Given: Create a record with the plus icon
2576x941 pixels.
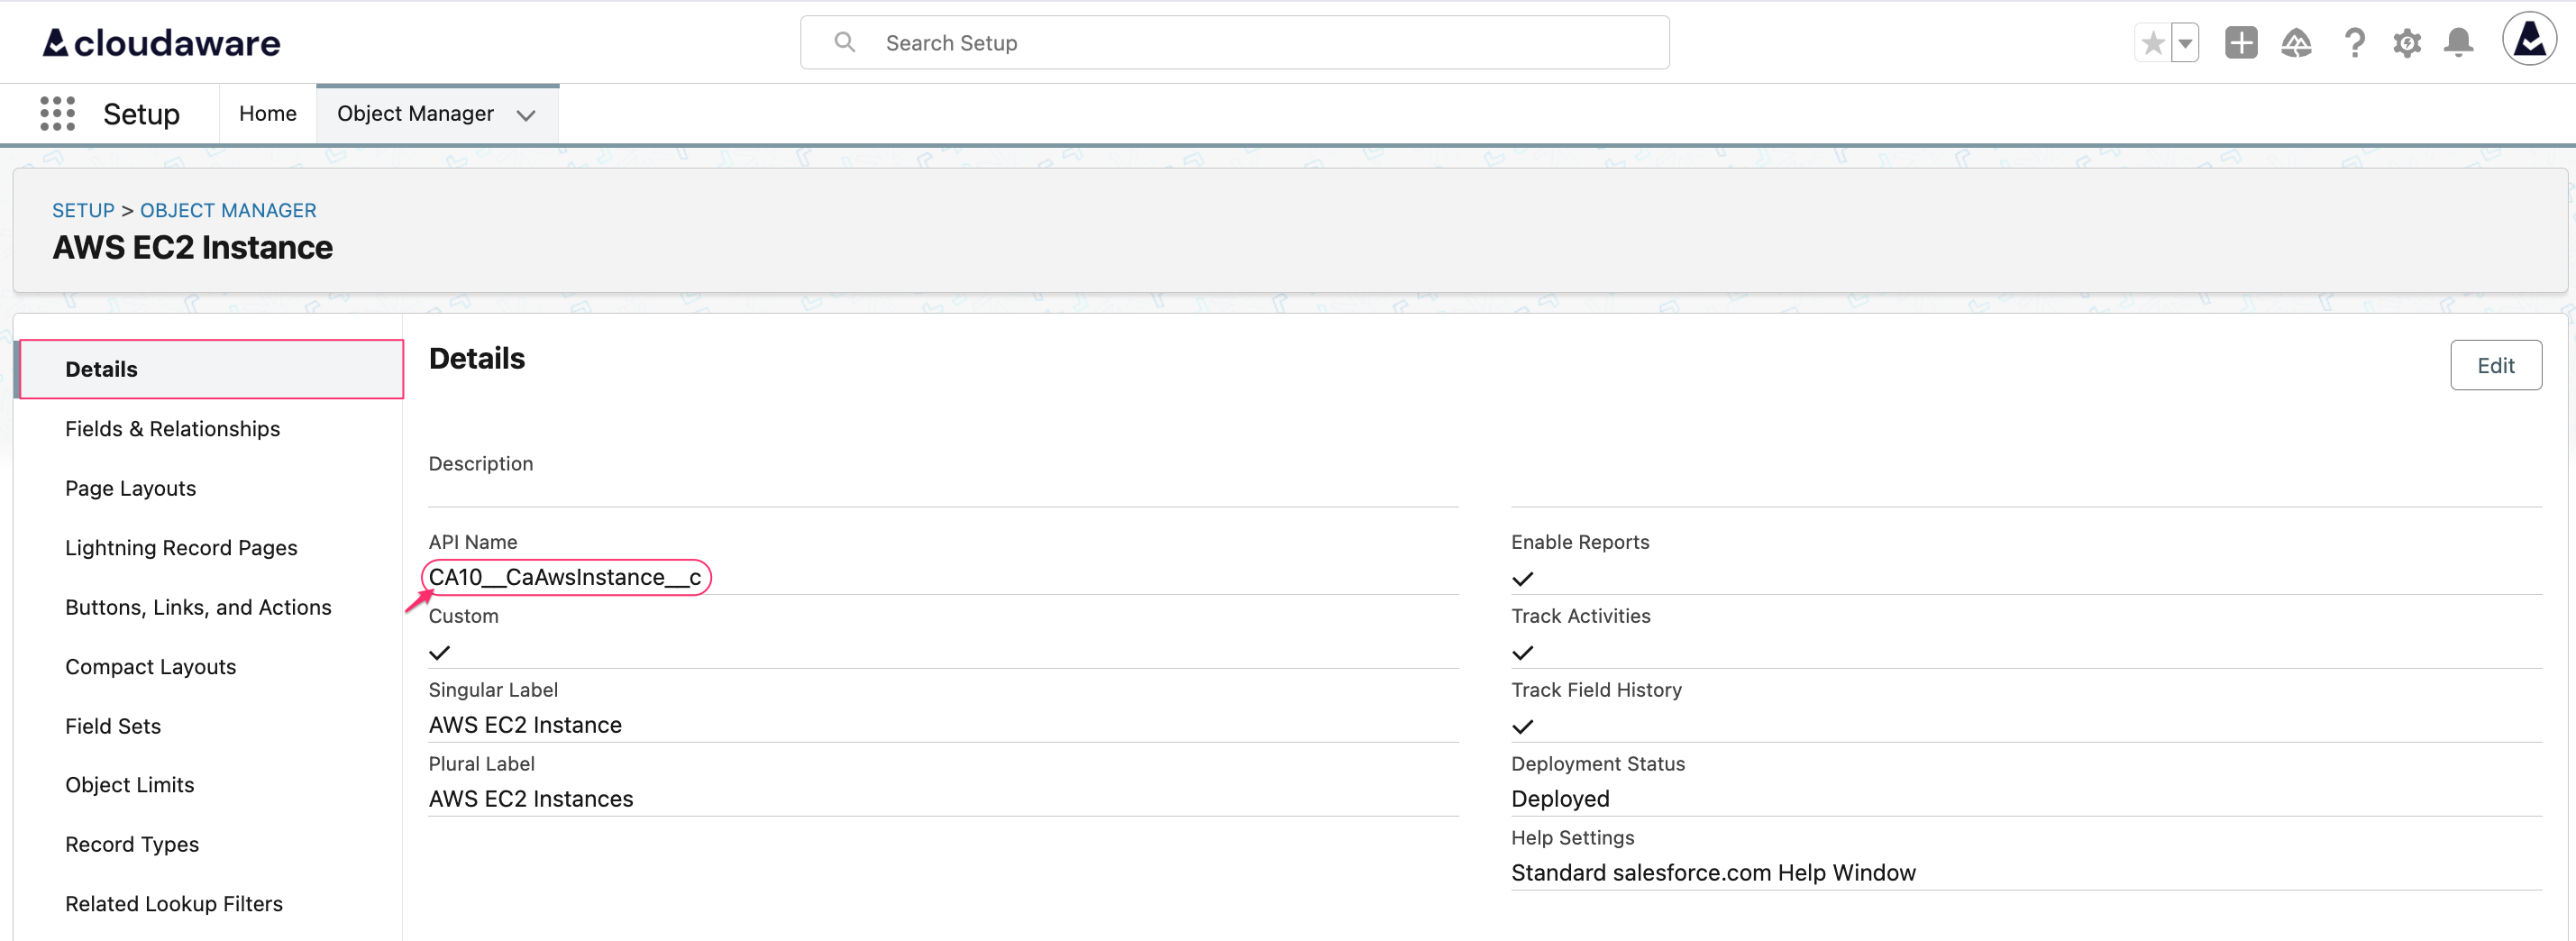Looking at the screenshot, I should (x=2241, y=42).
